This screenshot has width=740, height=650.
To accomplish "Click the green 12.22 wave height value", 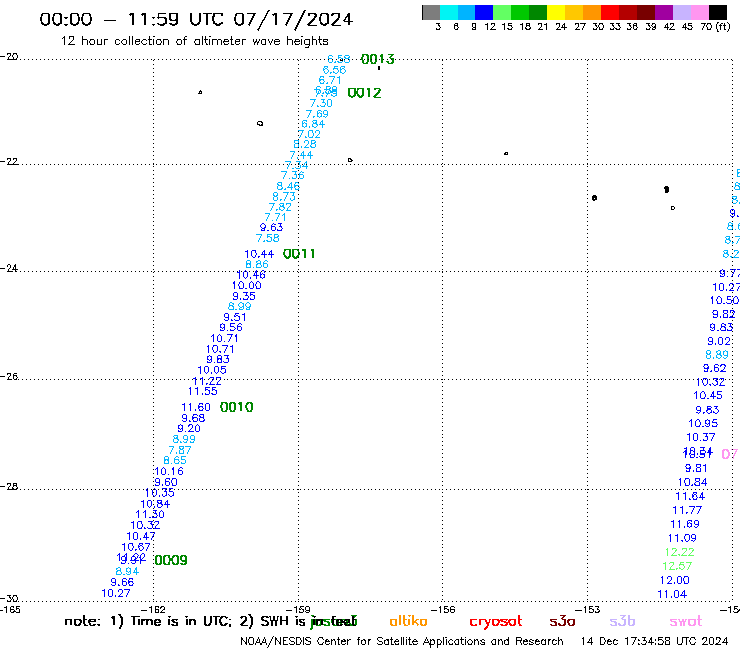I will (680, 552).
